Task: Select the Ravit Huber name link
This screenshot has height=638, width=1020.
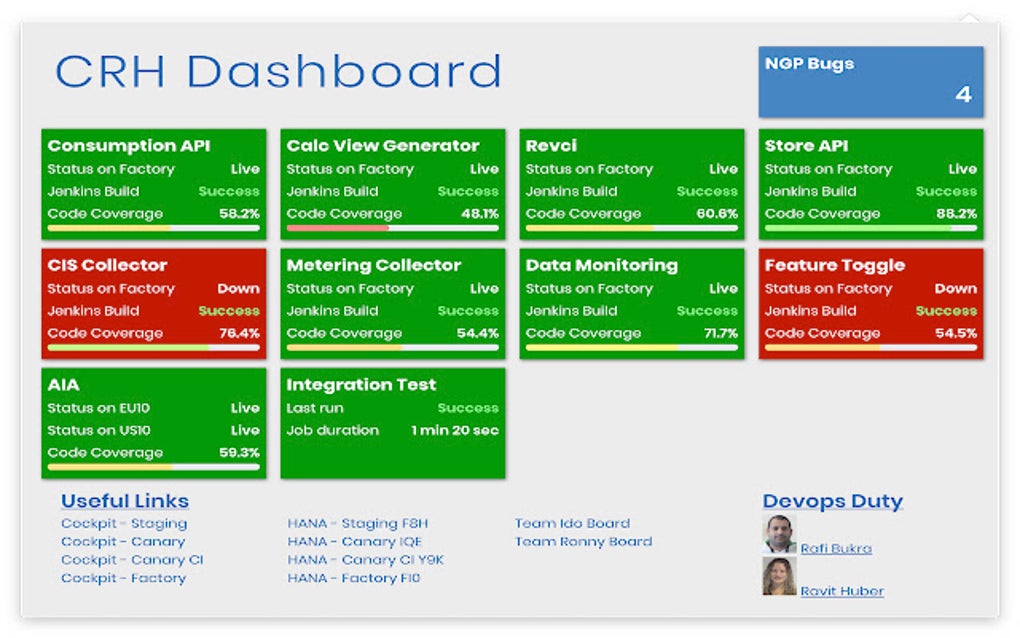Action: point(842,591)
